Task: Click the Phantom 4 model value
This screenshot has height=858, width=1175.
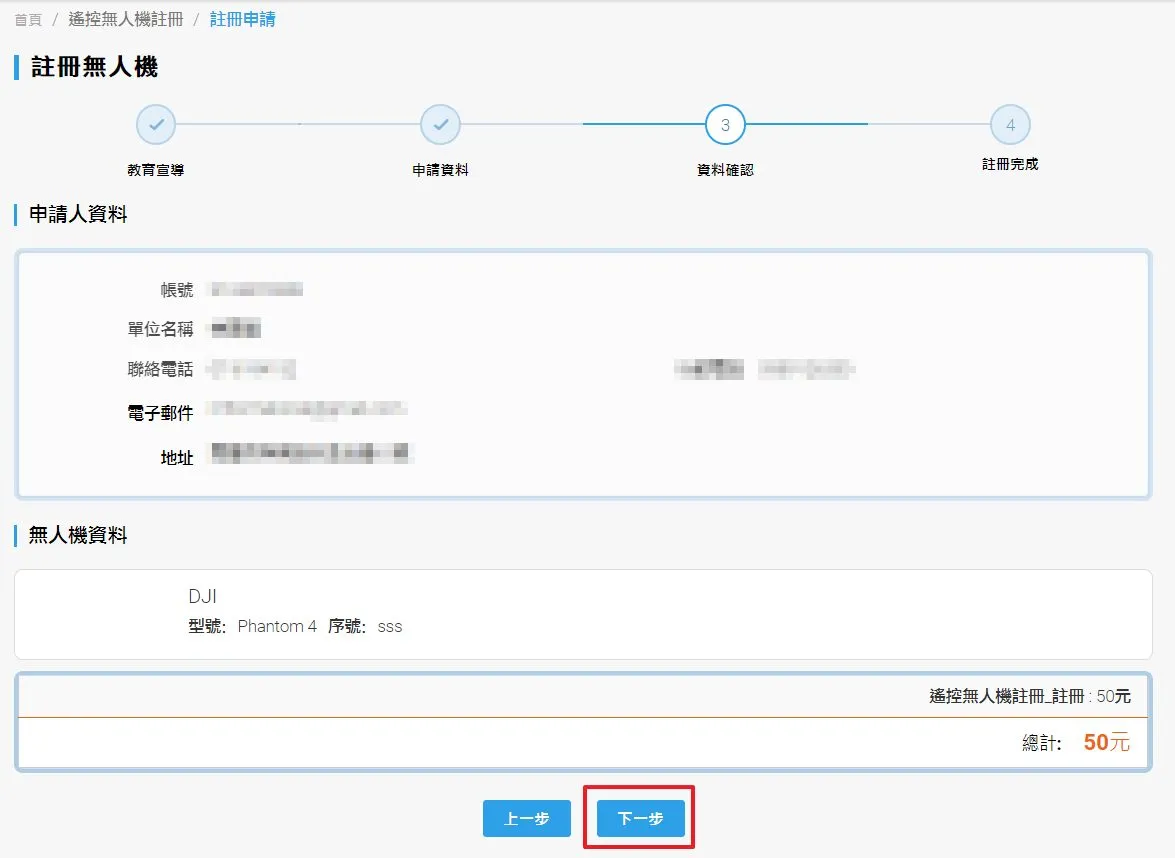Action: [277, 626]
